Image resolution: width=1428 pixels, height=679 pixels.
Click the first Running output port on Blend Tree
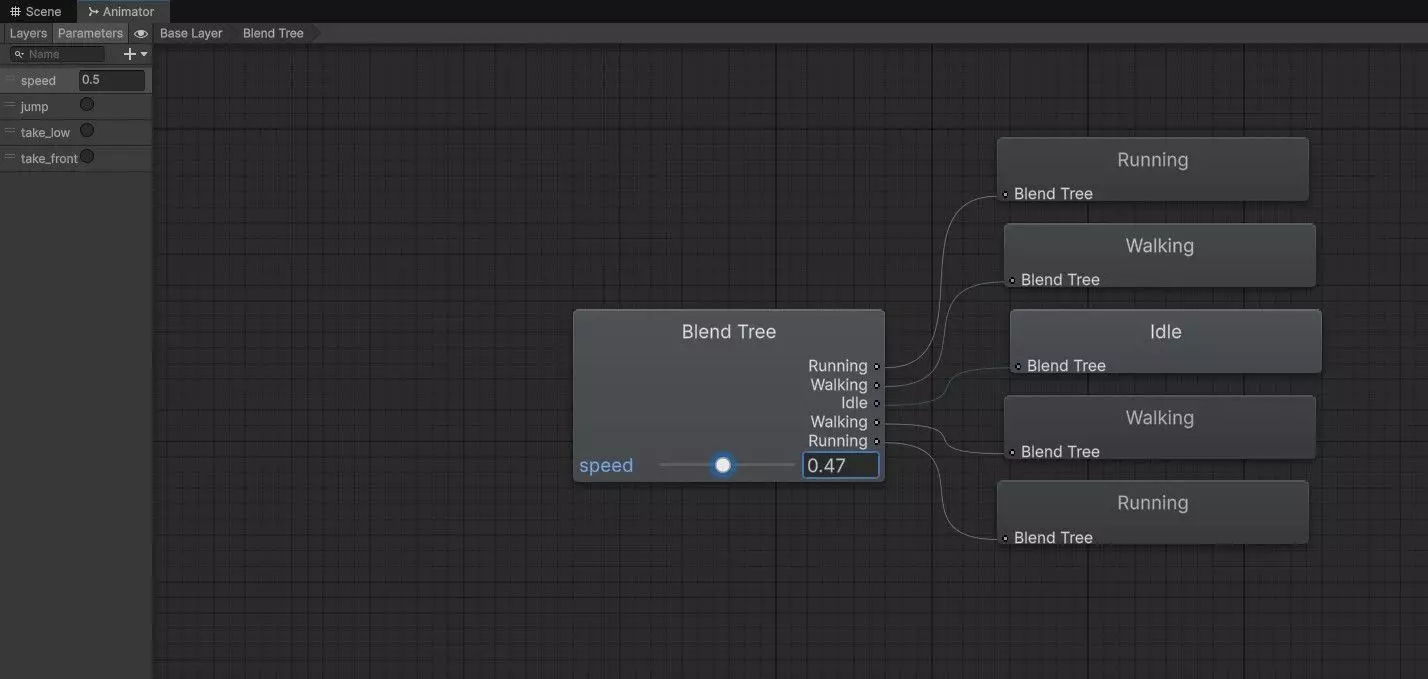[876, 366]
